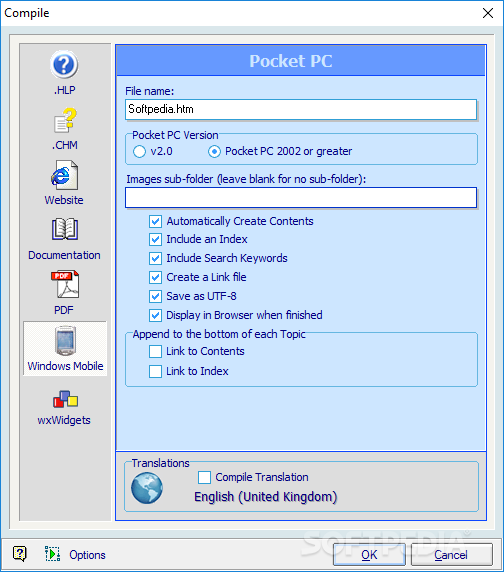
Task: Choose the wxWidgets blocks icon
Action: coord(65,399)
